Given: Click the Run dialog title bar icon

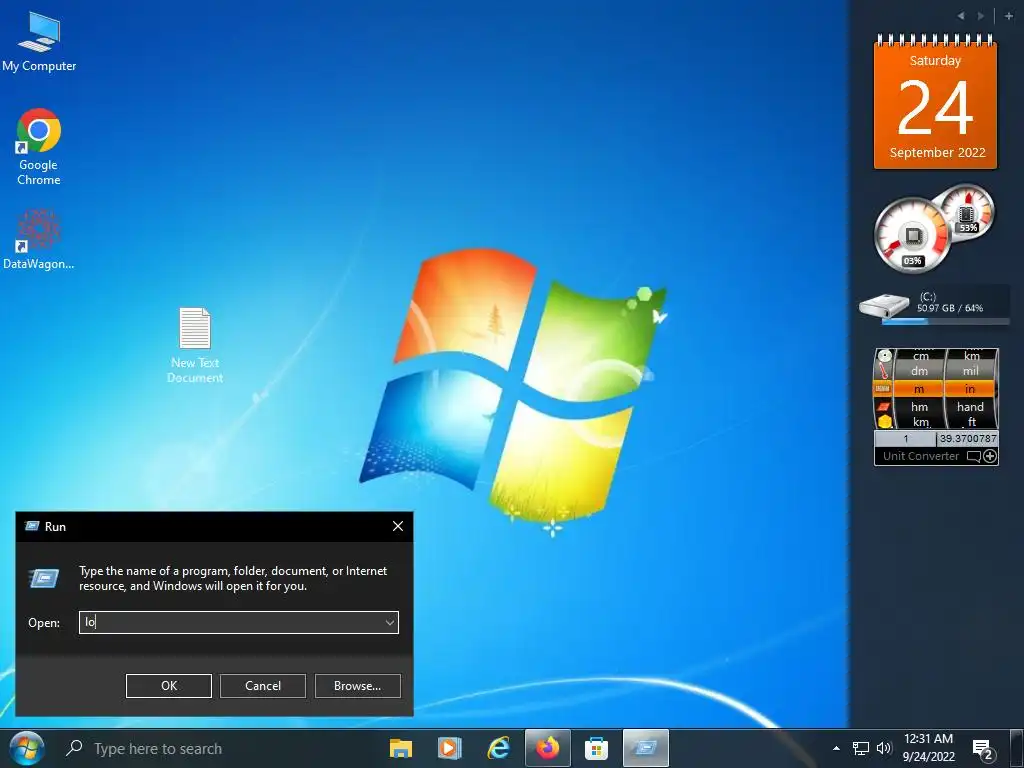Looking at the screenshot, I should click(31, 526).
